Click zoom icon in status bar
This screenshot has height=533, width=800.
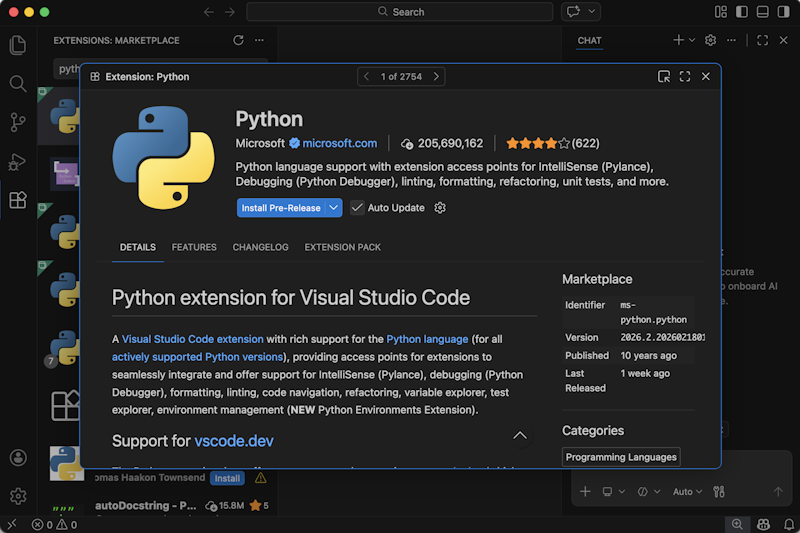737,524
